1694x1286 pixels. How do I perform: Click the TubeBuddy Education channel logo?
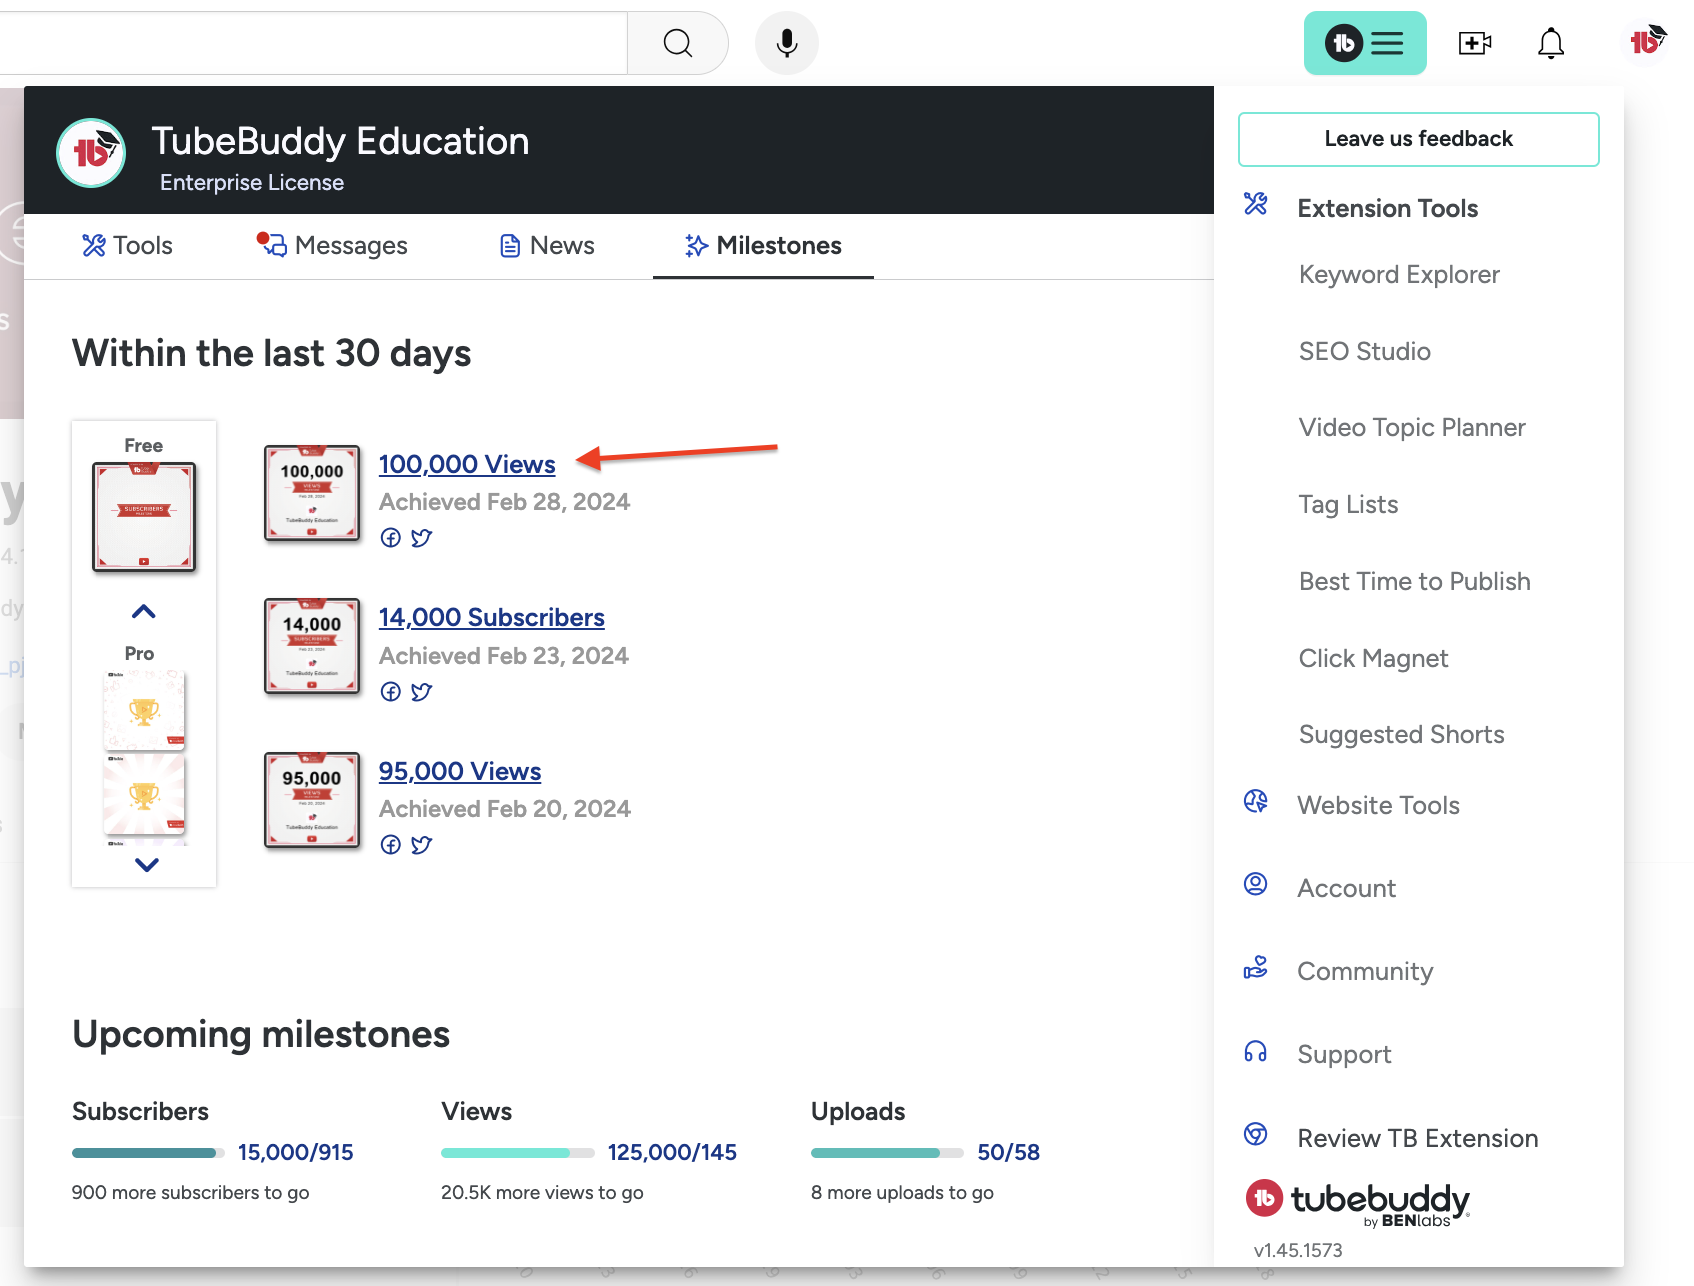91,153
